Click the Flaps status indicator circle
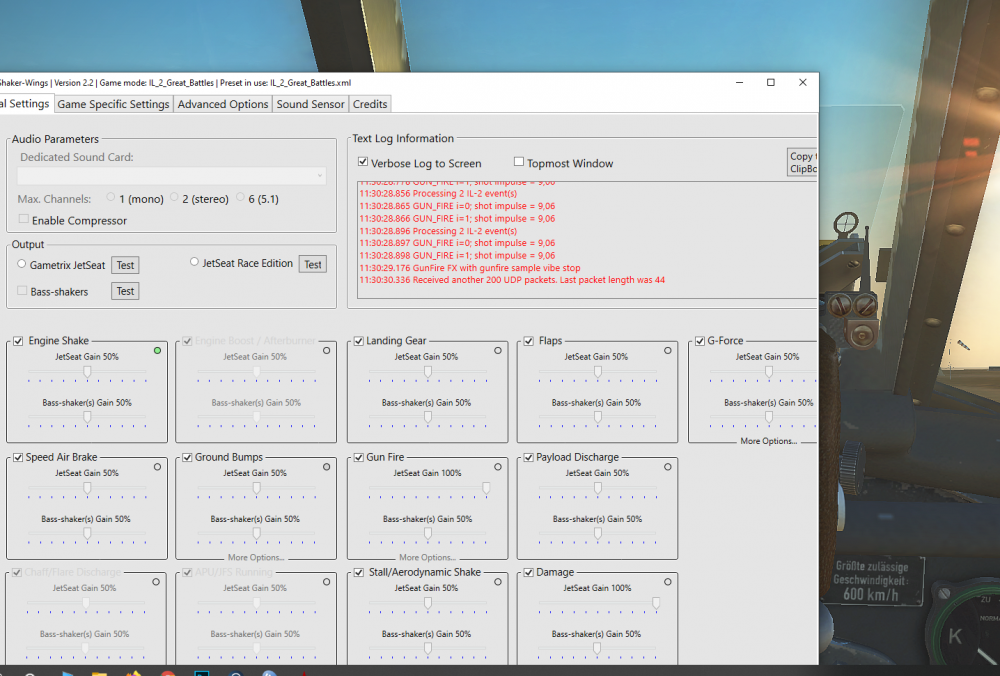Screen dimensions: 1000x676 point(667,351)
